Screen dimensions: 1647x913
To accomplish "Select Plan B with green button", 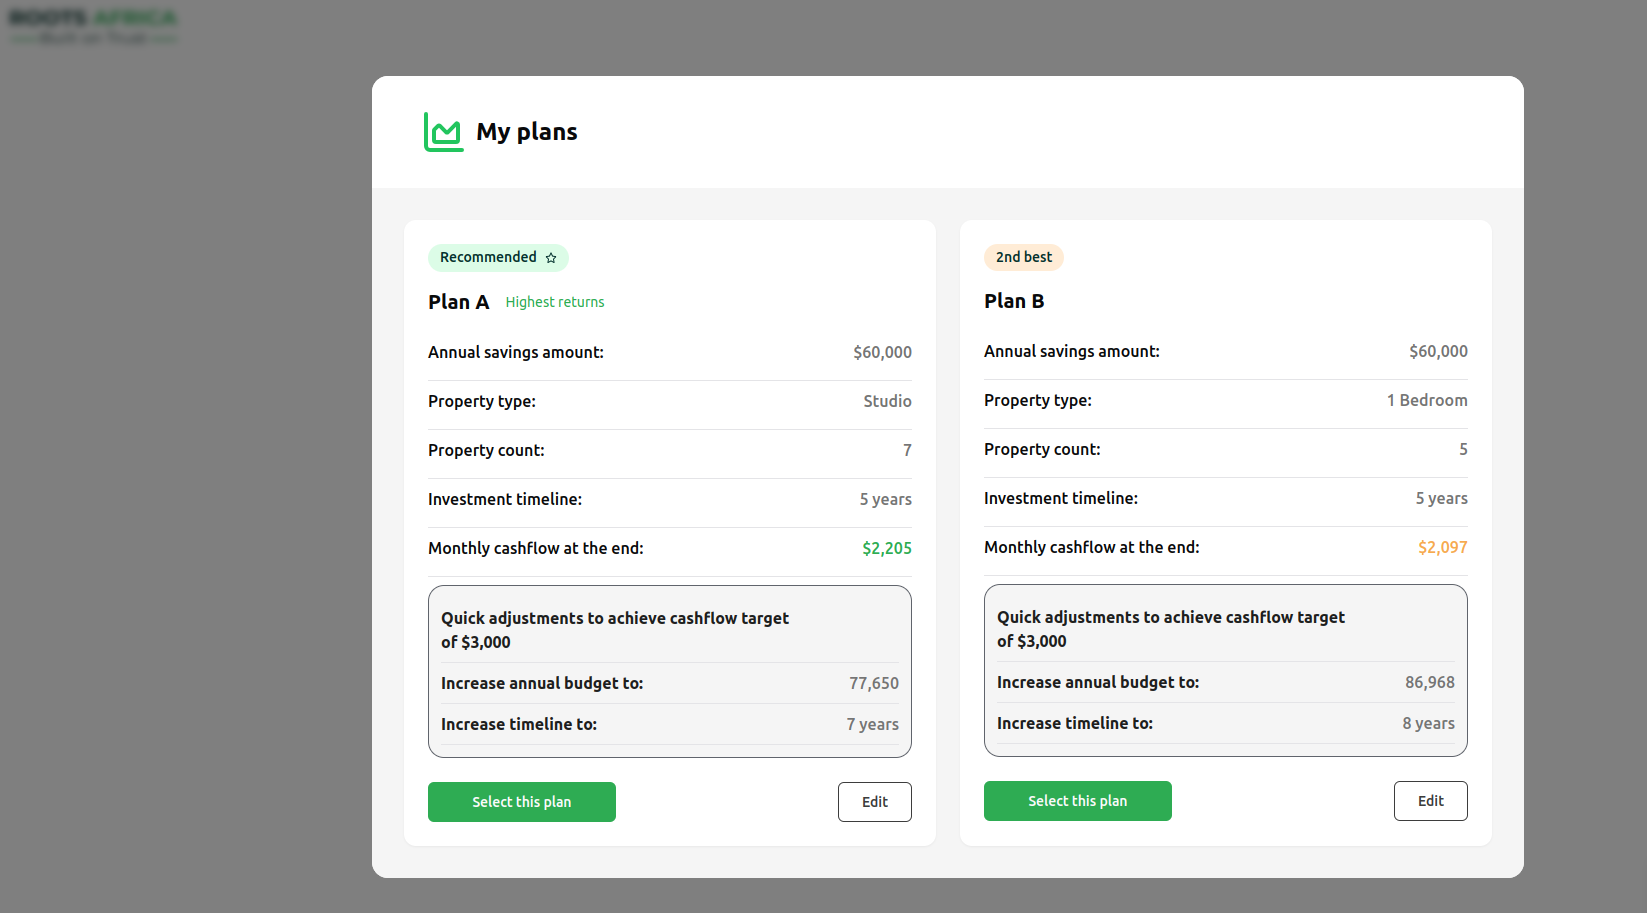I will (x=1077, y=801).
